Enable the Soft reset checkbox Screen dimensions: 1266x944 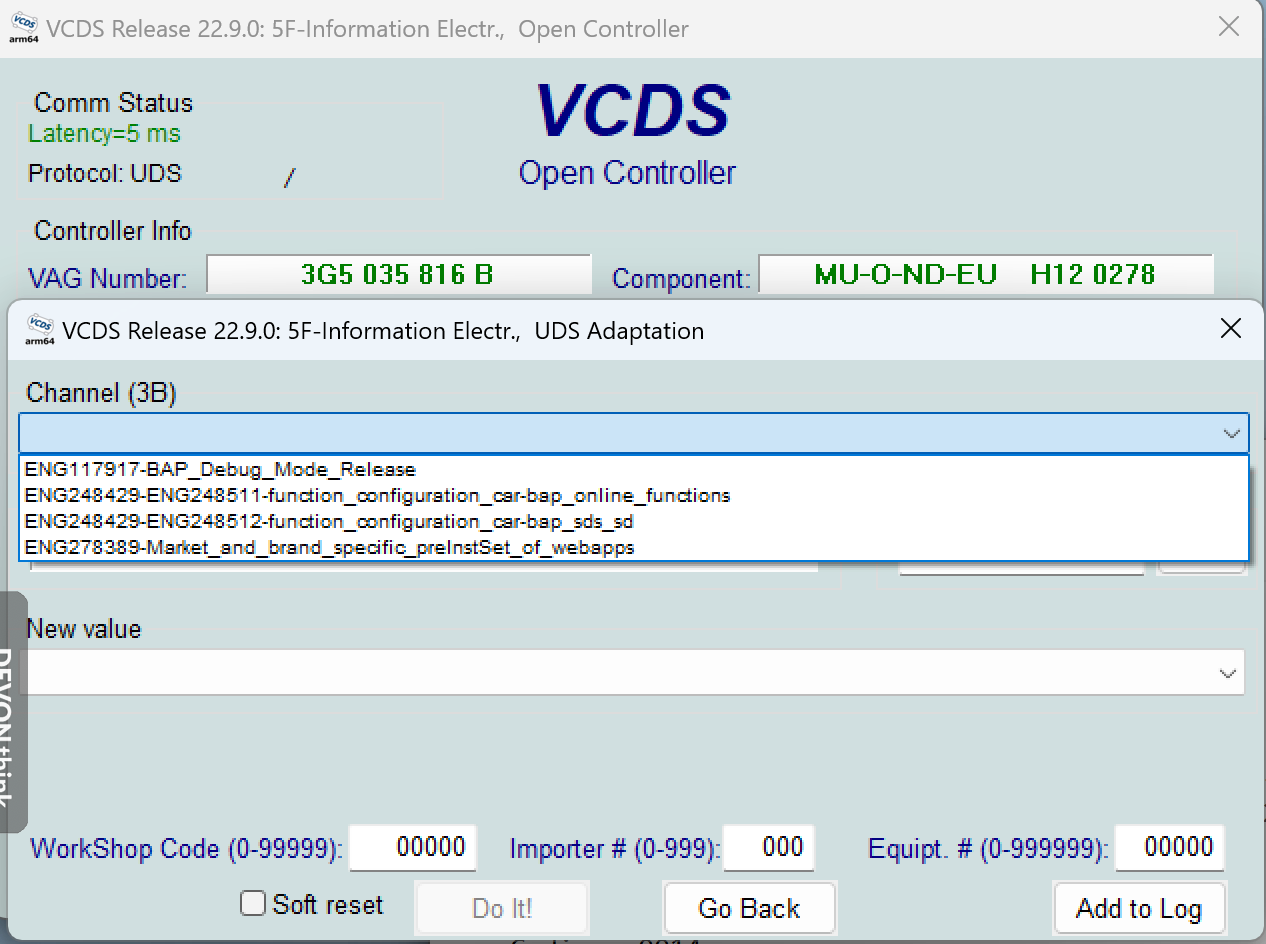[253, 904]
